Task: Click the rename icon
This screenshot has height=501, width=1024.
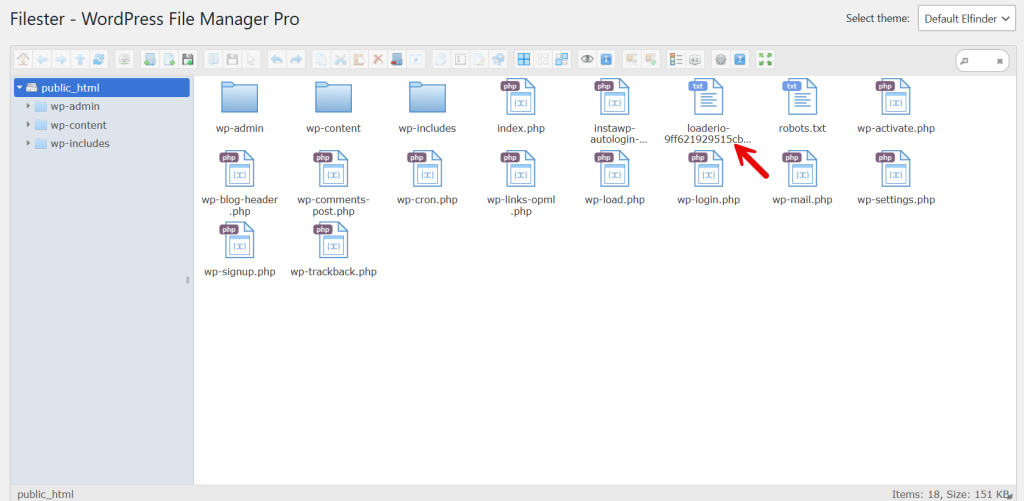Action: pos(460,59)
